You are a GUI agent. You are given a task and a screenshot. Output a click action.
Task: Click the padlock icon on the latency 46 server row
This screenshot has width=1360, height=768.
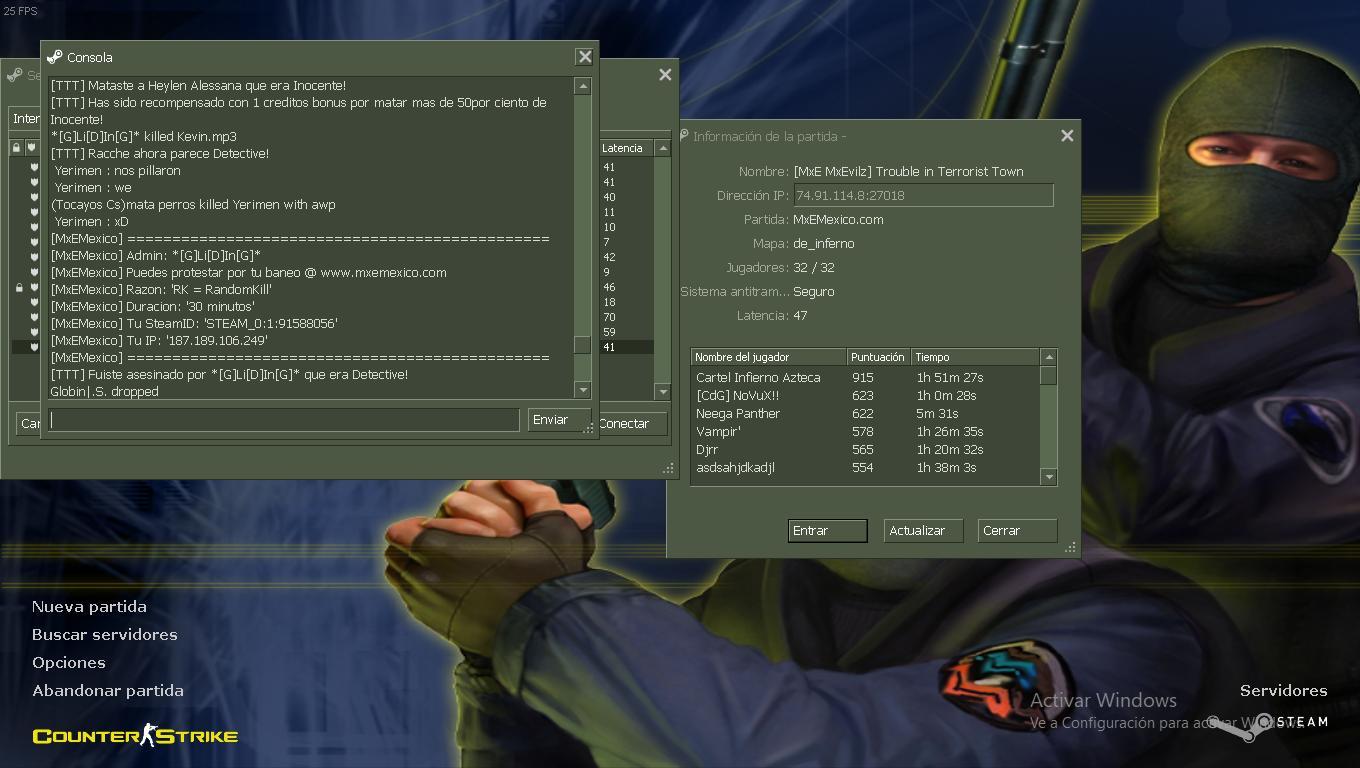click(x=18, y=288)
